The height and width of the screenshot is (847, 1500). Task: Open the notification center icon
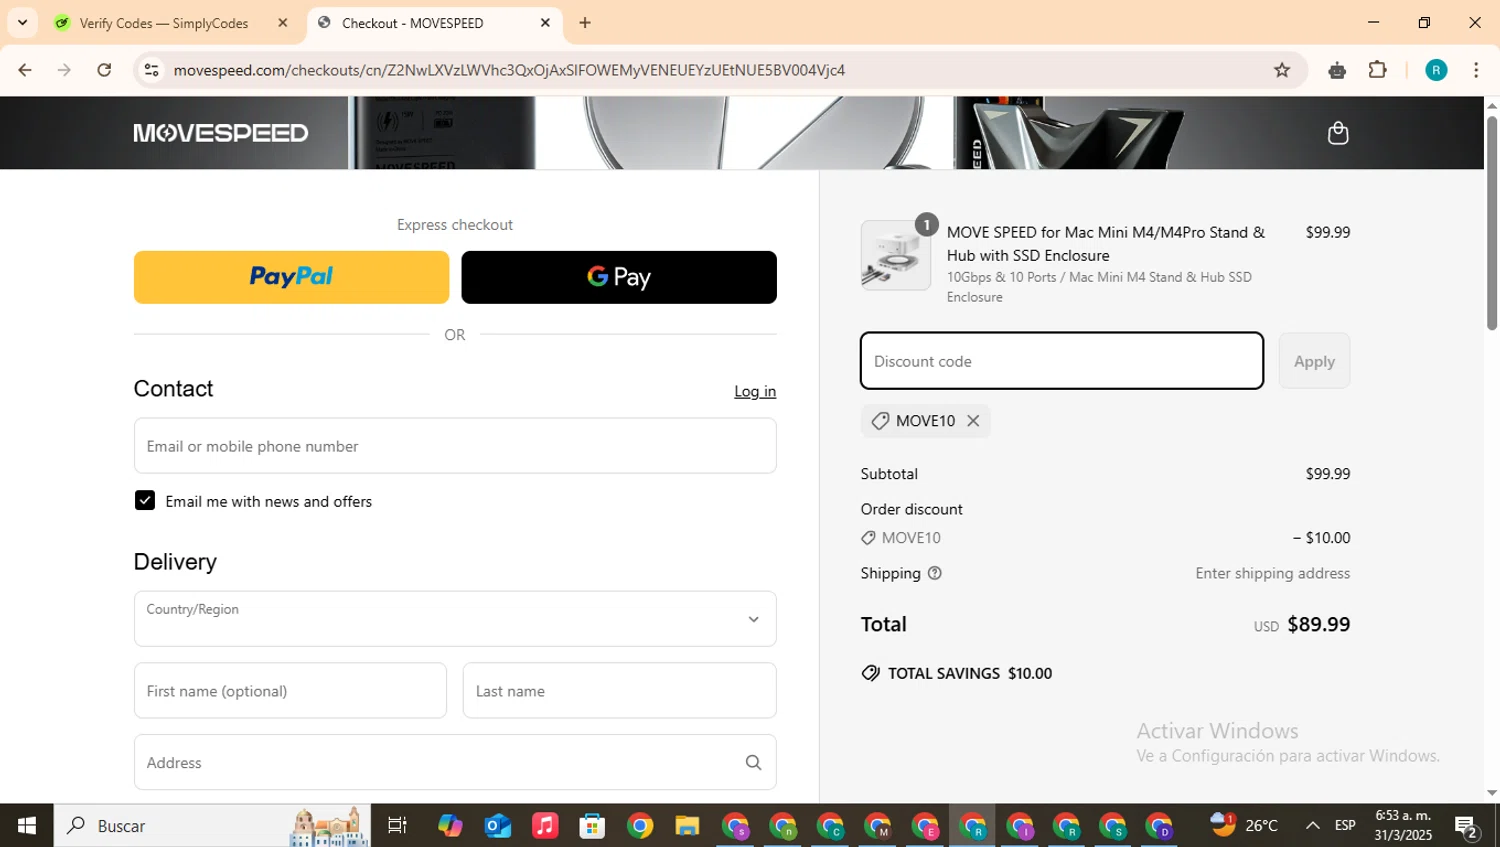point(1467,827)
